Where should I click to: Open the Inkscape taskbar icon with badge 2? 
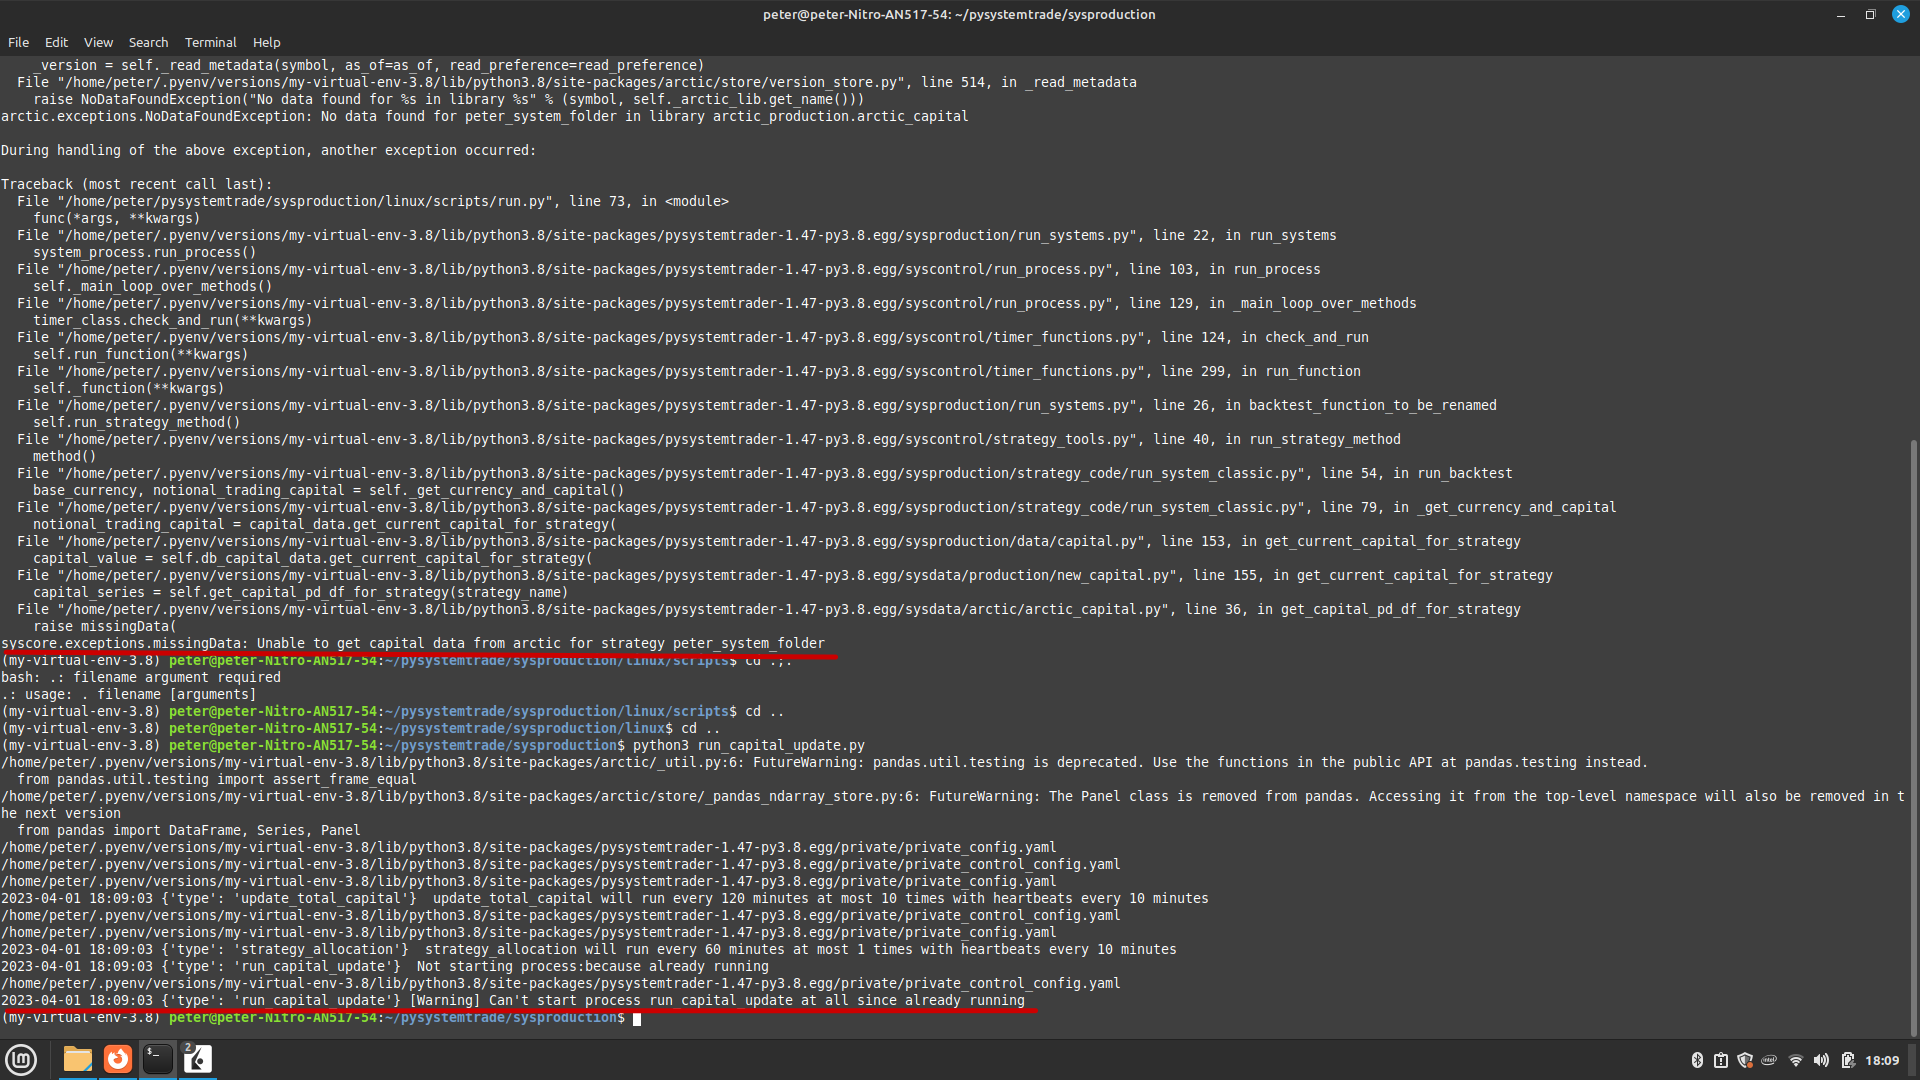coord(198,1059)
